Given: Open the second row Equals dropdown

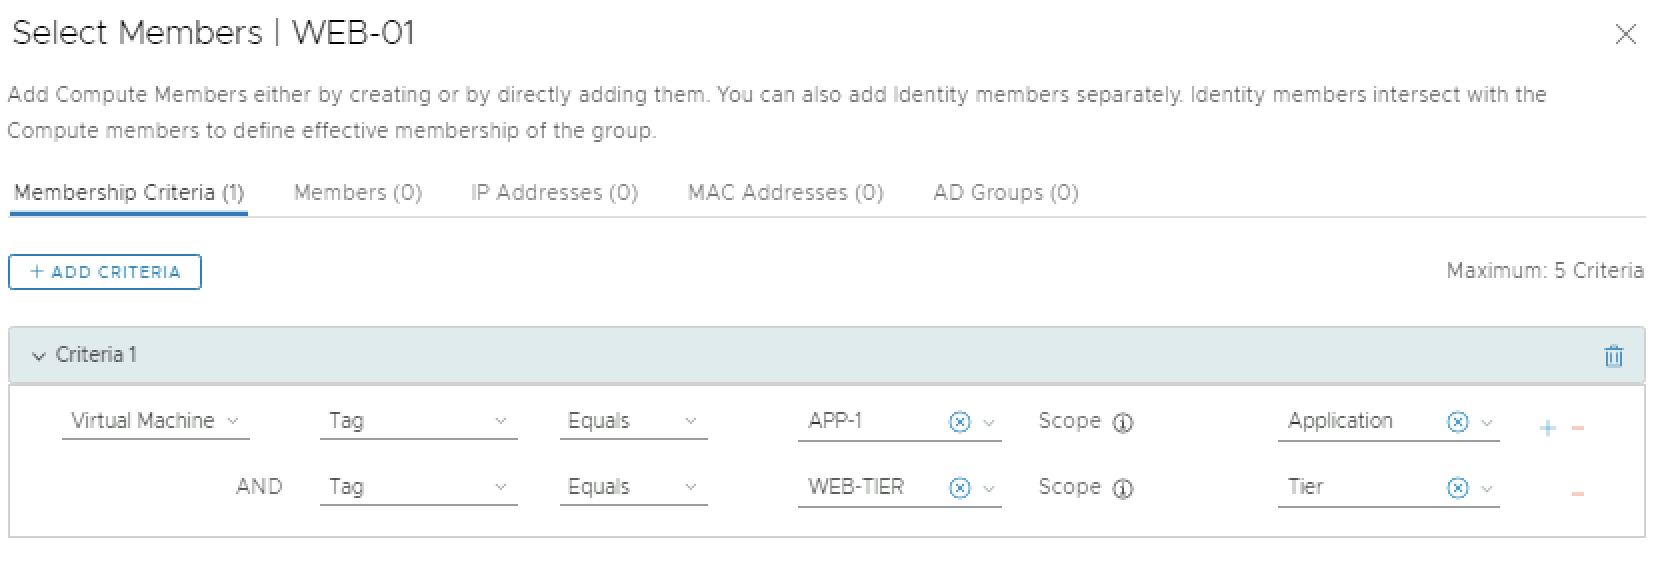Looking at the screenshot, I should [x=632, y=487].
